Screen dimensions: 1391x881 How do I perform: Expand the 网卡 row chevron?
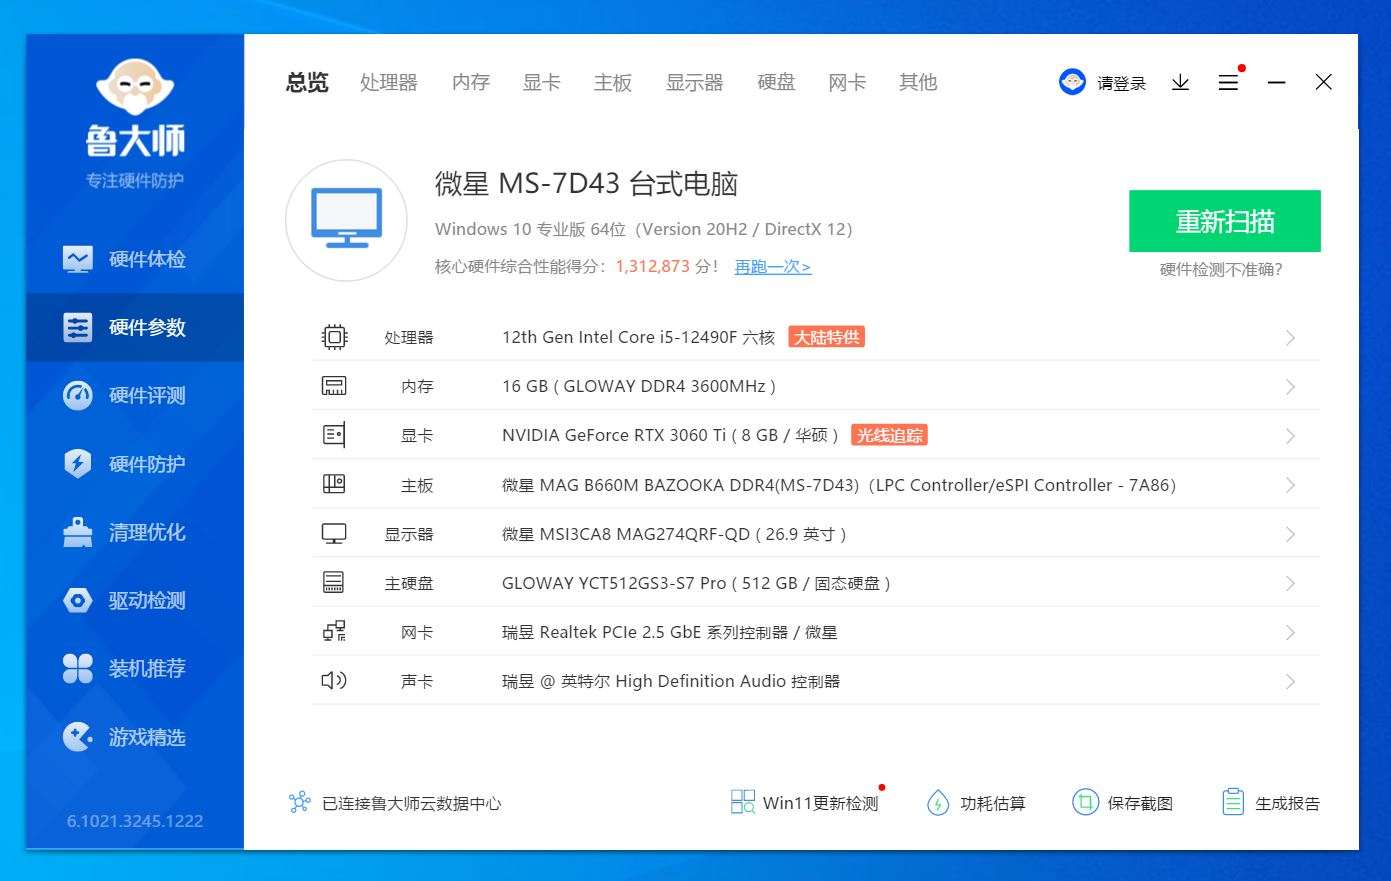click(1290, 632)
